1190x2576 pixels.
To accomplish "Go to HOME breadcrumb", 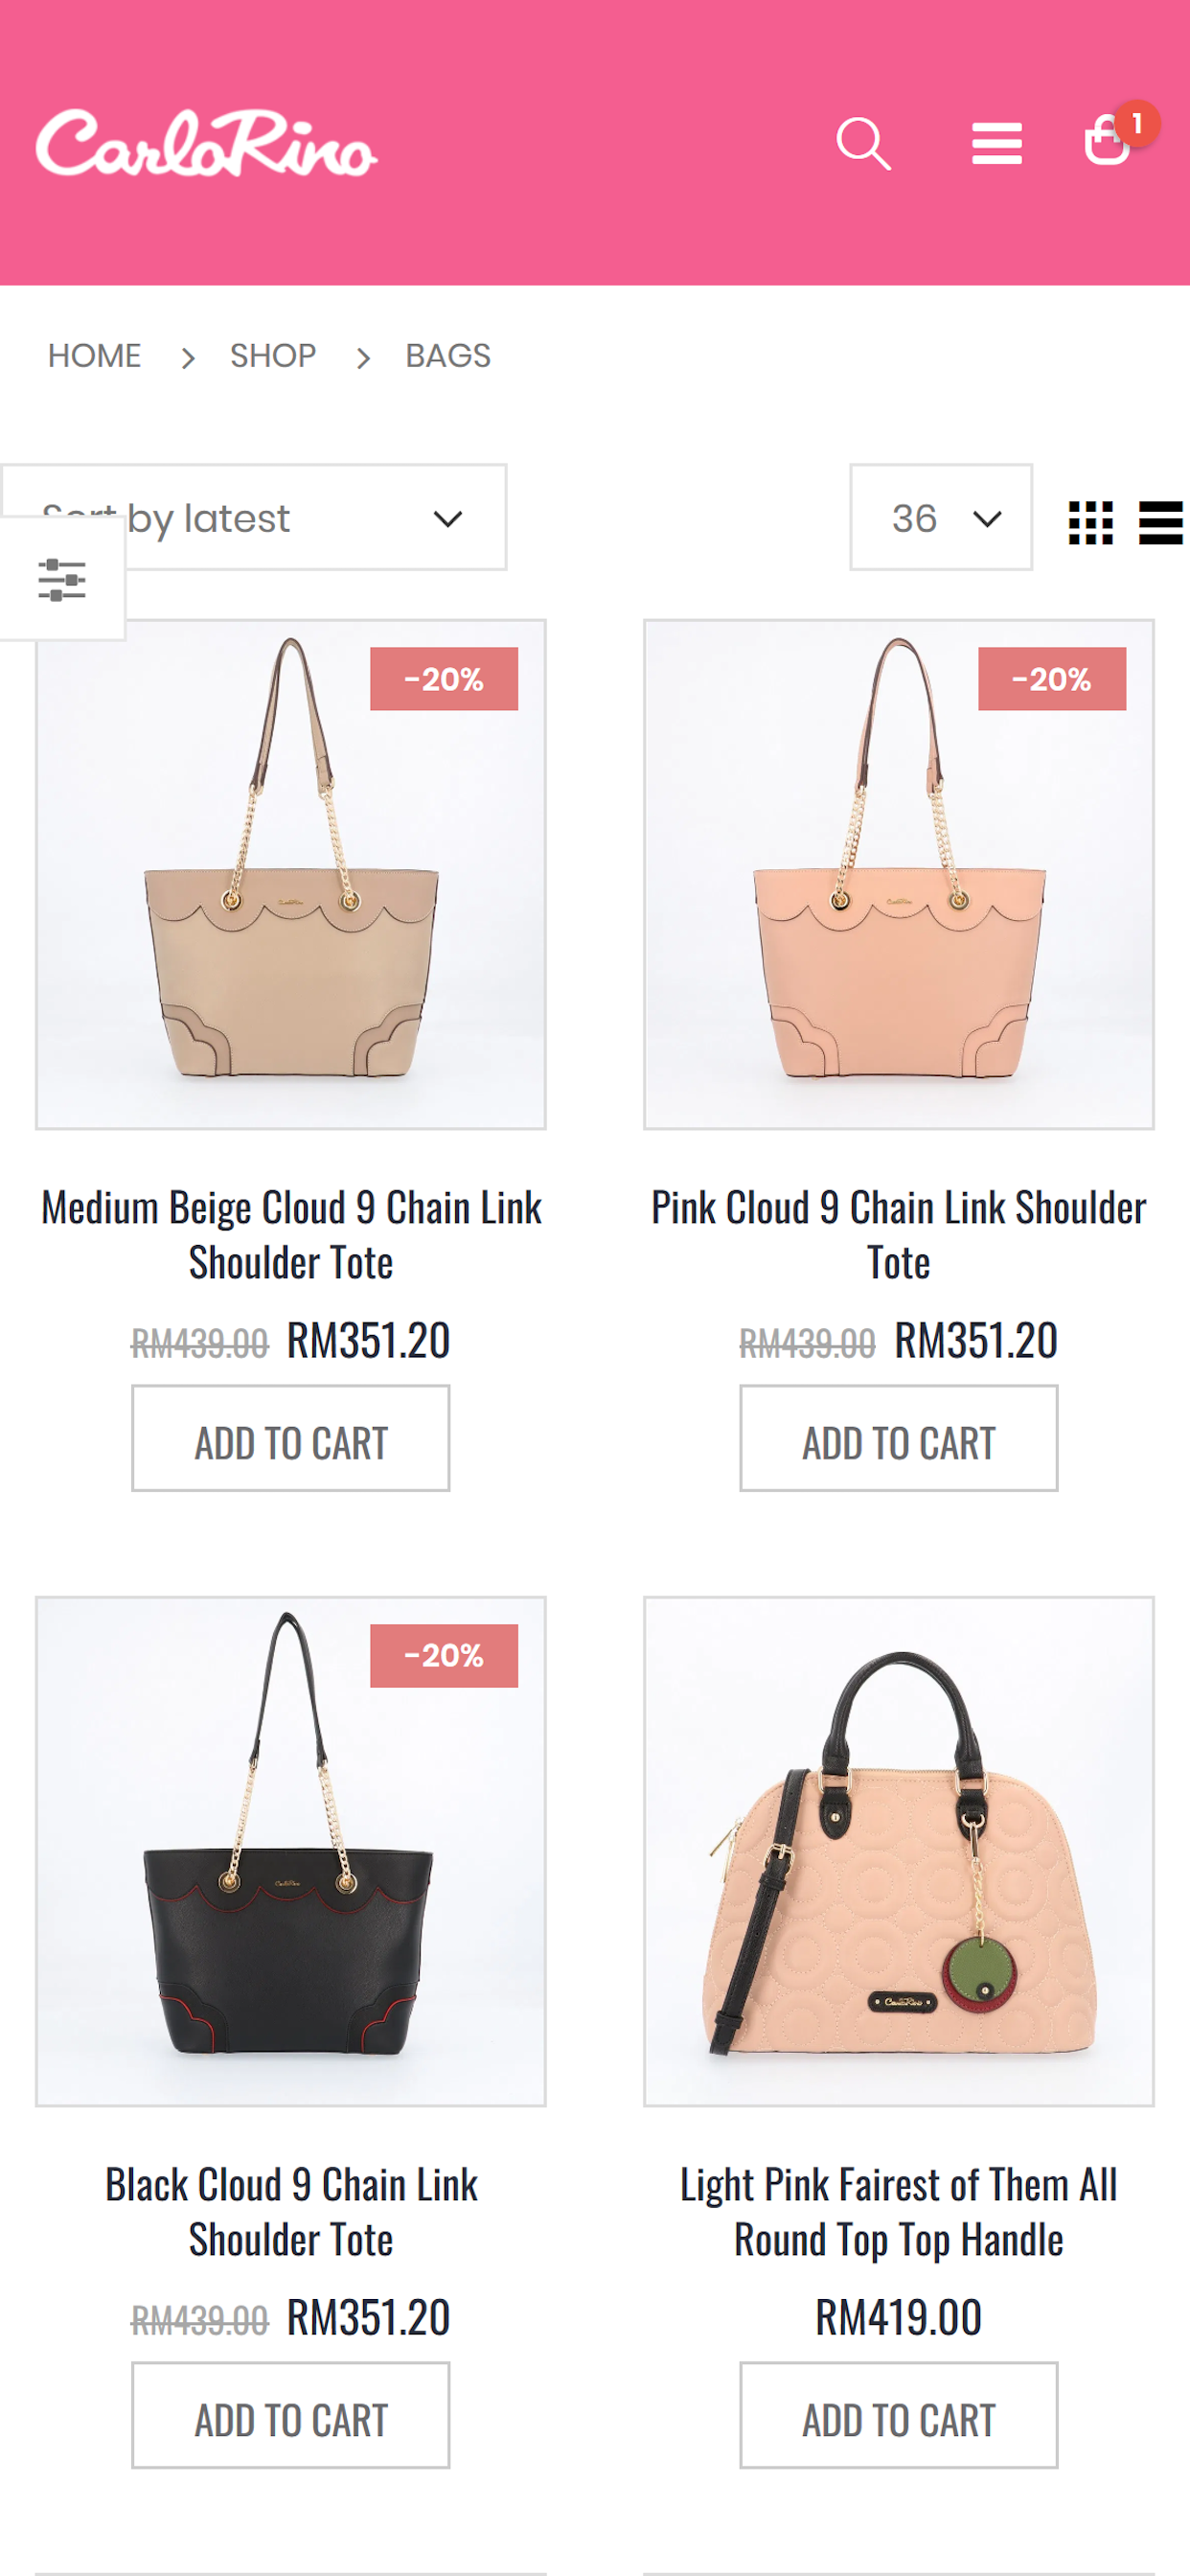I will click(x=94, y=356).
